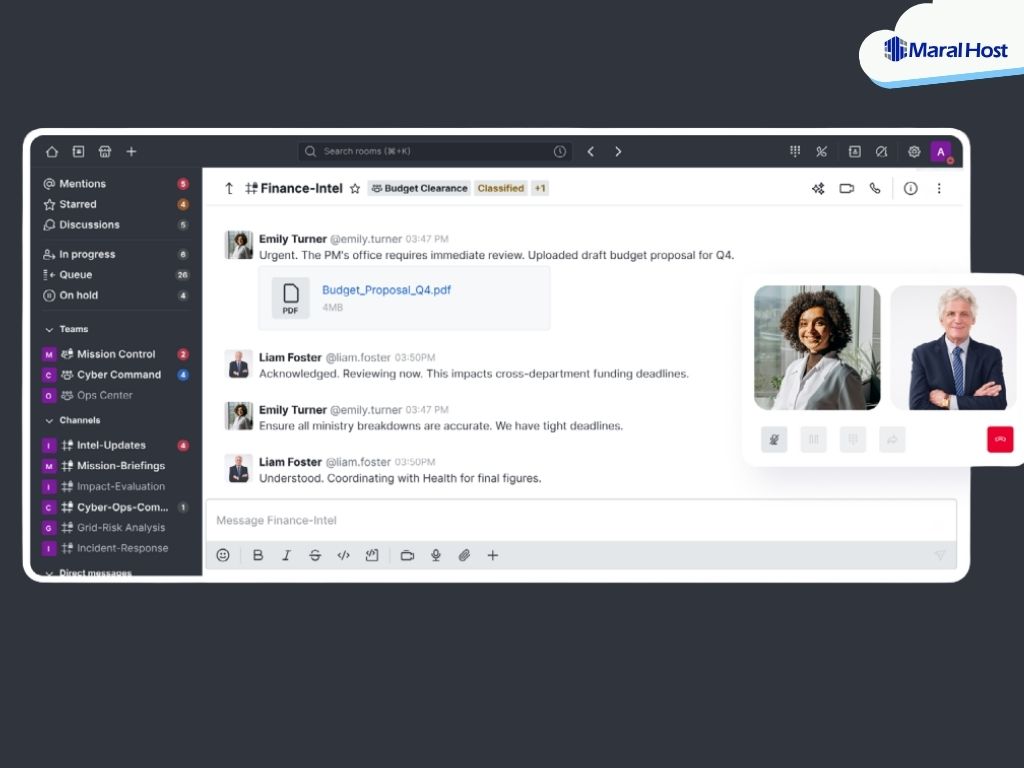Mute microphone in the call panel
This screenshot has width=1024, height=768.
click(x=775, y=440)
